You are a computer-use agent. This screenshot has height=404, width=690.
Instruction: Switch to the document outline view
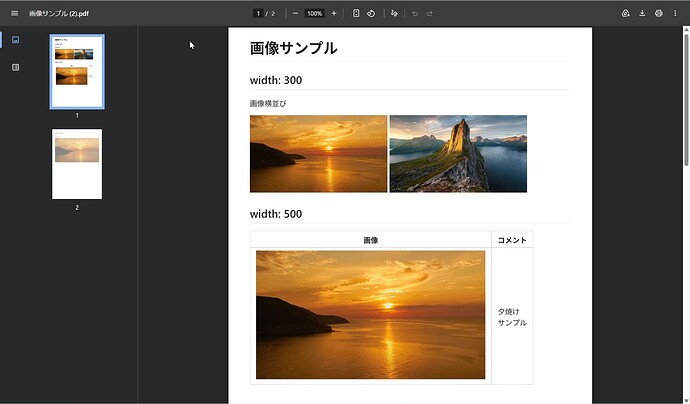[15, 67]
